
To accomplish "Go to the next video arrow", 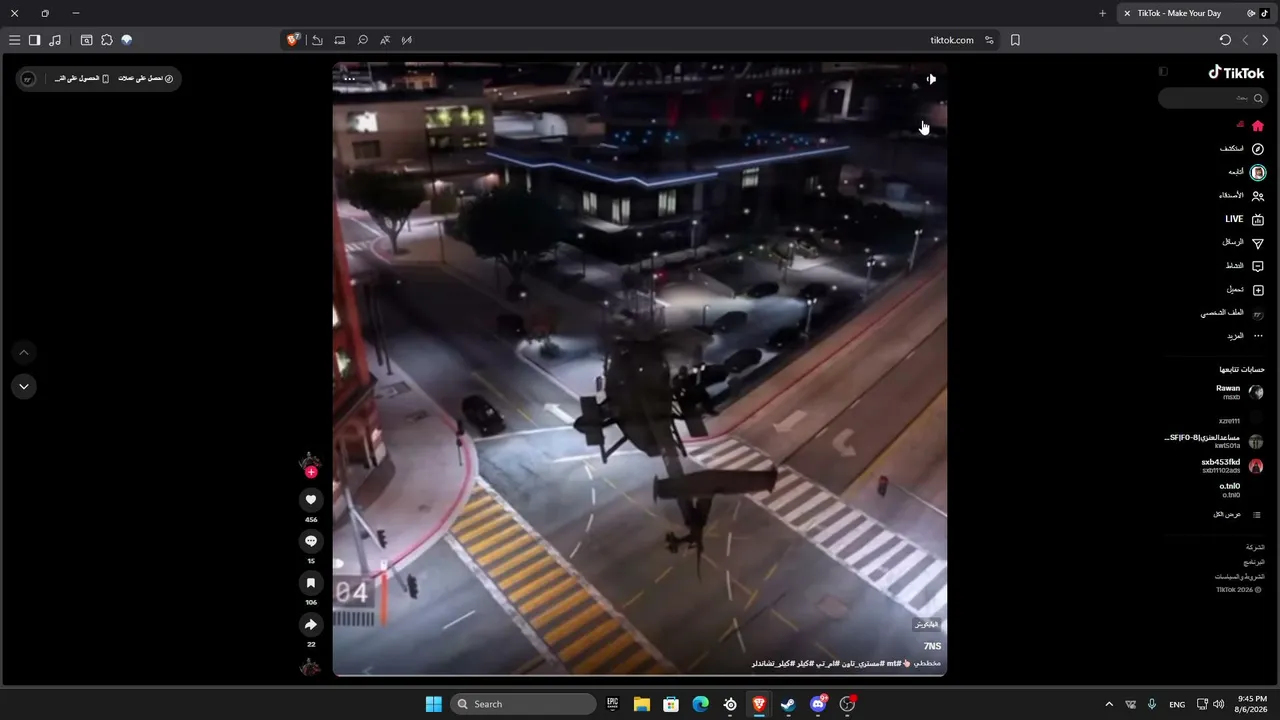I will [24, 386].
